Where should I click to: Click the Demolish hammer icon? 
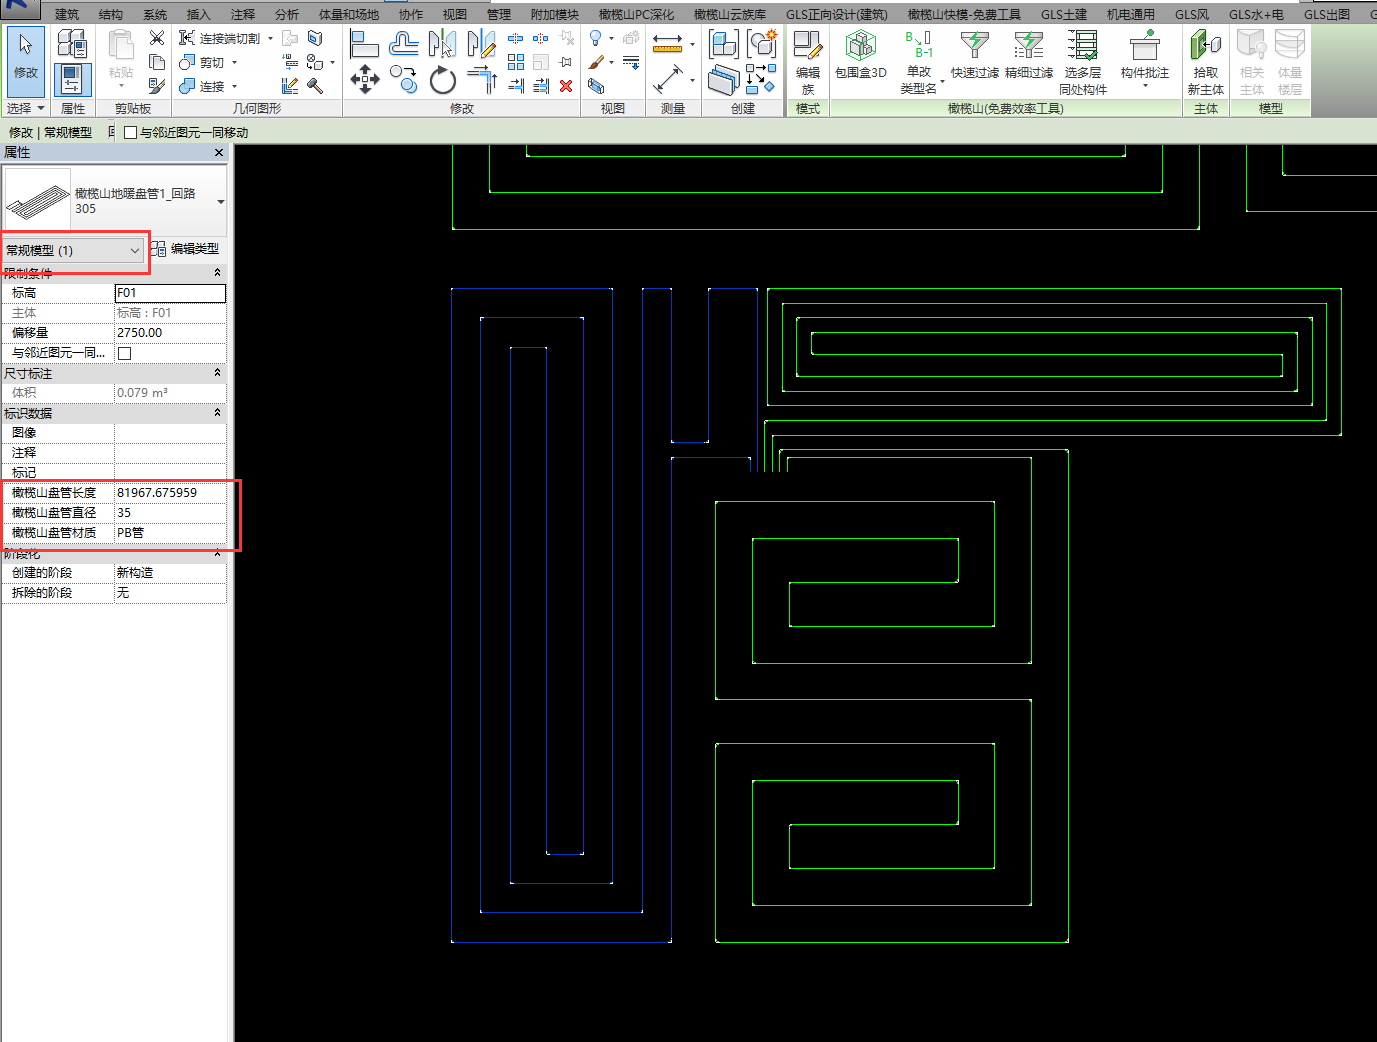[x=315, y=86]
